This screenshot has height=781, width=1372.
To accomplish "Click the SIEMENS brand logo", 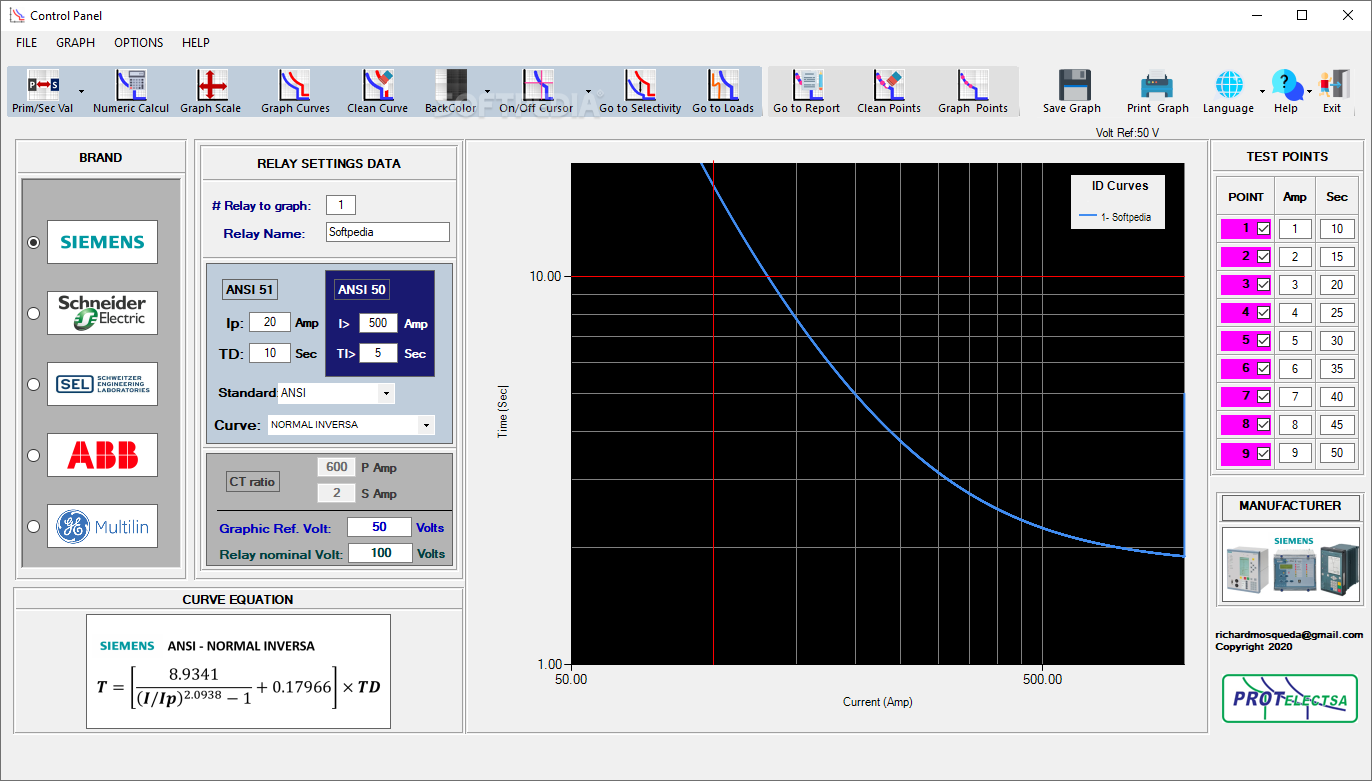I will [102, 242].
